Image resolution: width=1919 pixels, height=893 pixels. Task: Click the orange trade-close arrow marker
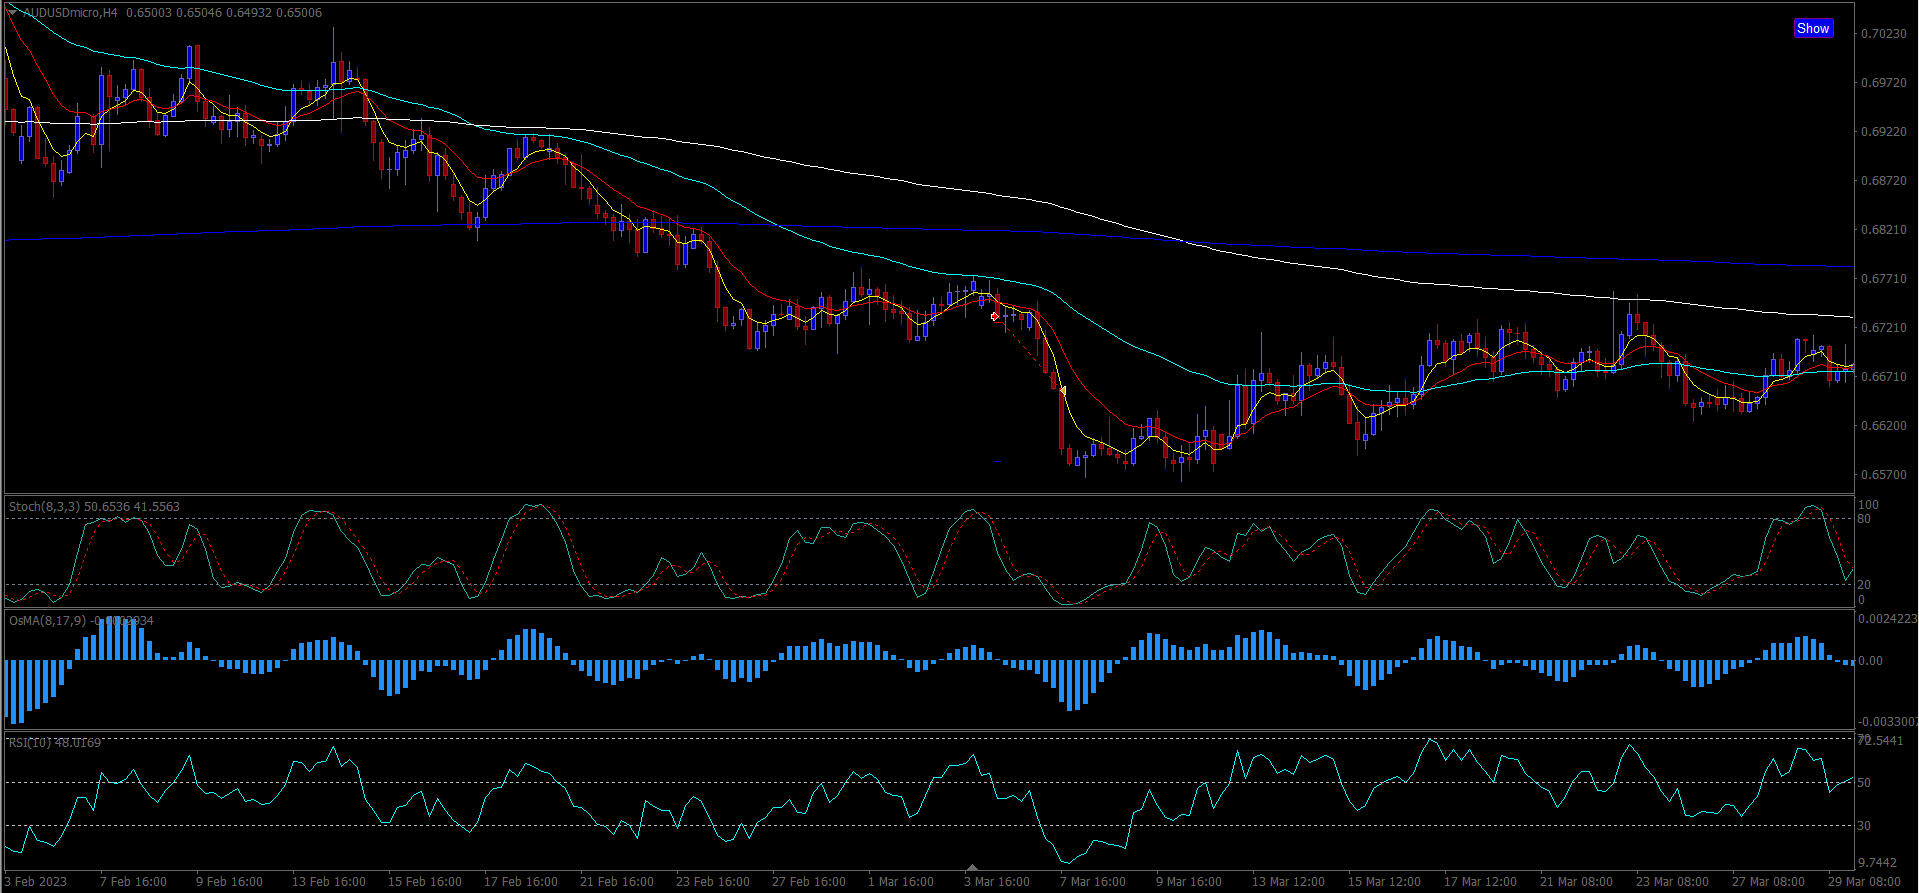click(x=1062, y=390)
